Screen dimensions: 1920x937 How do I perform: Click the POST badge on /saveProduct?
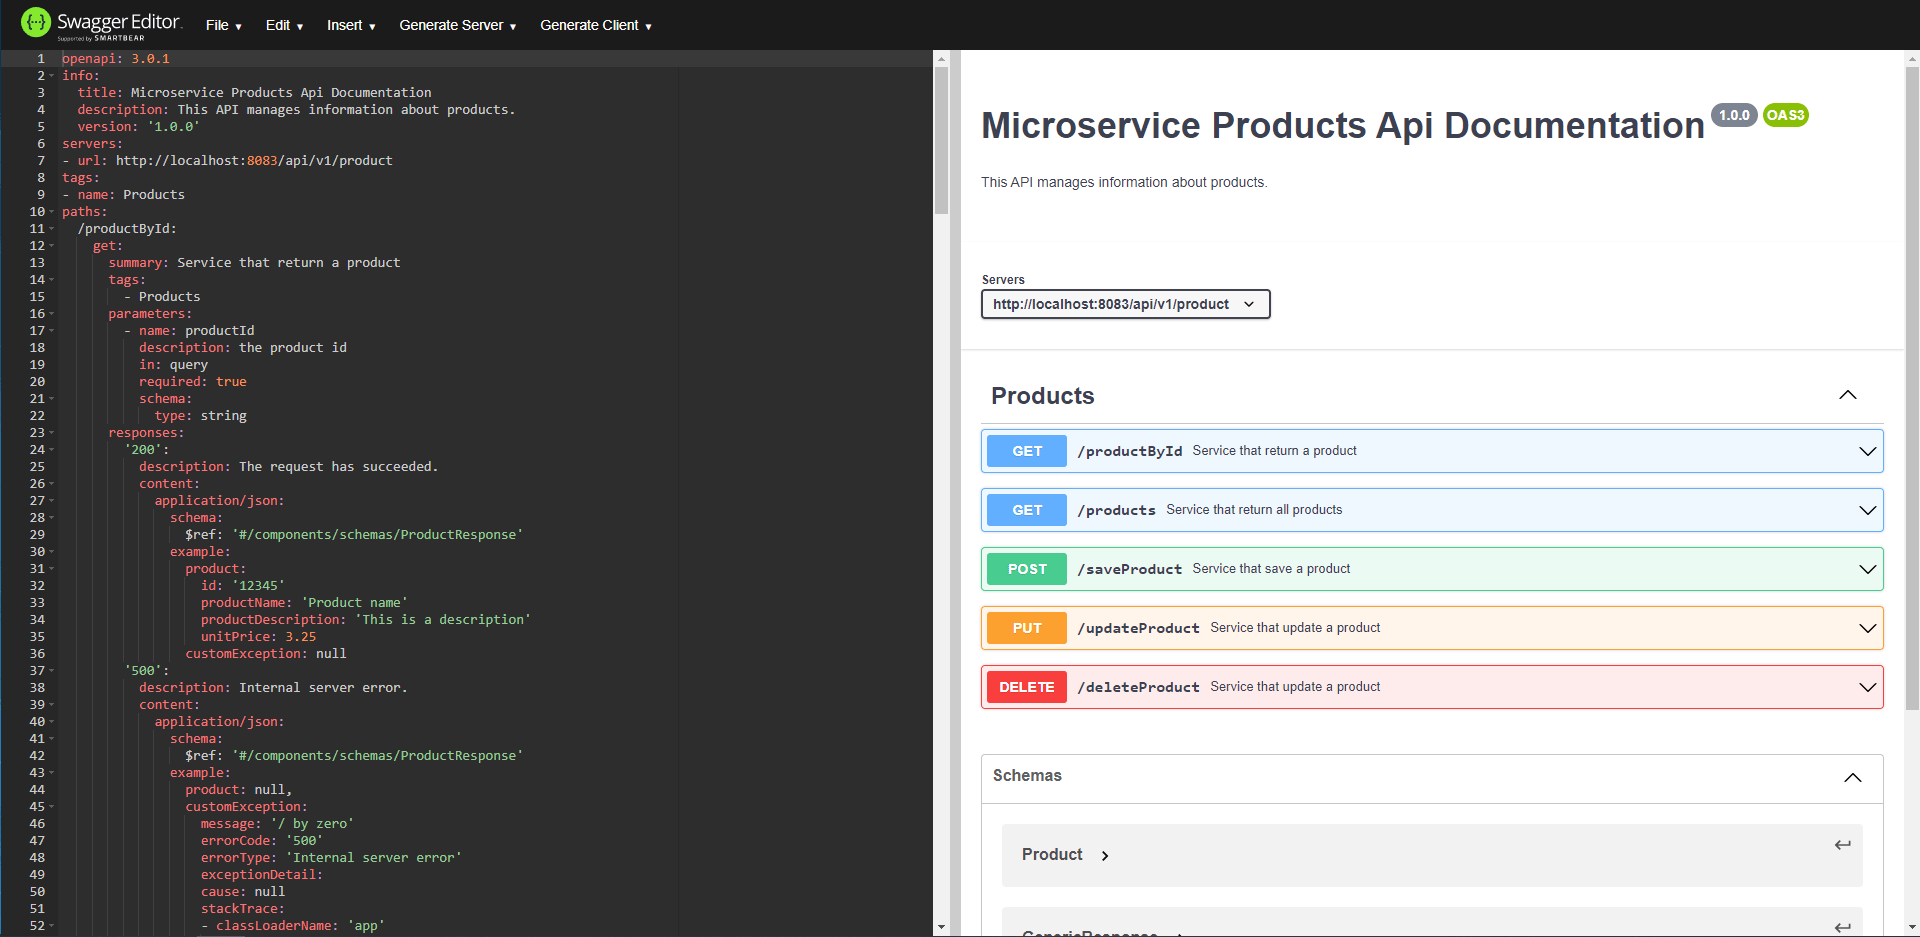point(1026,568)
